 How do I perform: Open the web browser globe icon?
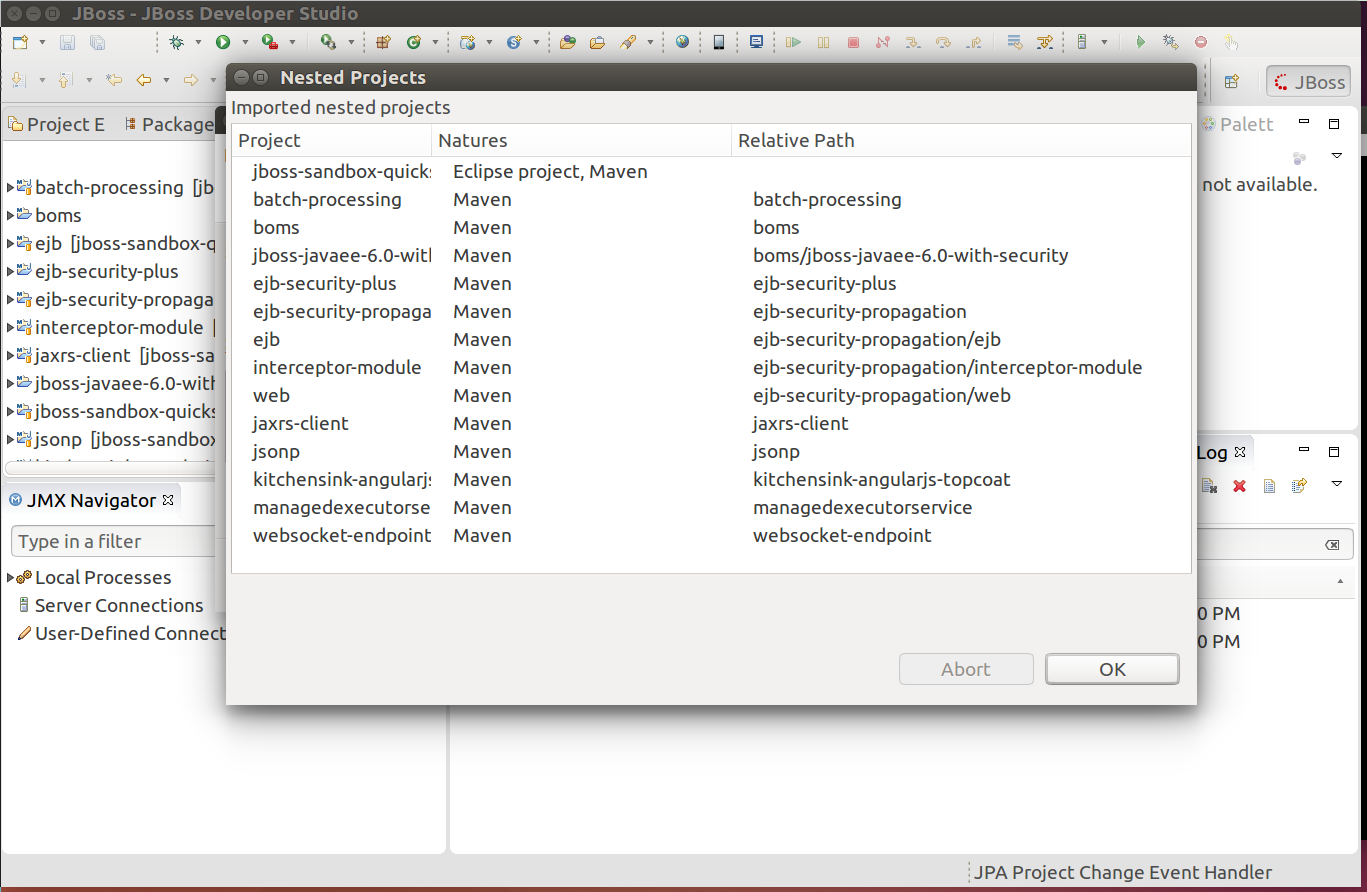pos(683,42)
